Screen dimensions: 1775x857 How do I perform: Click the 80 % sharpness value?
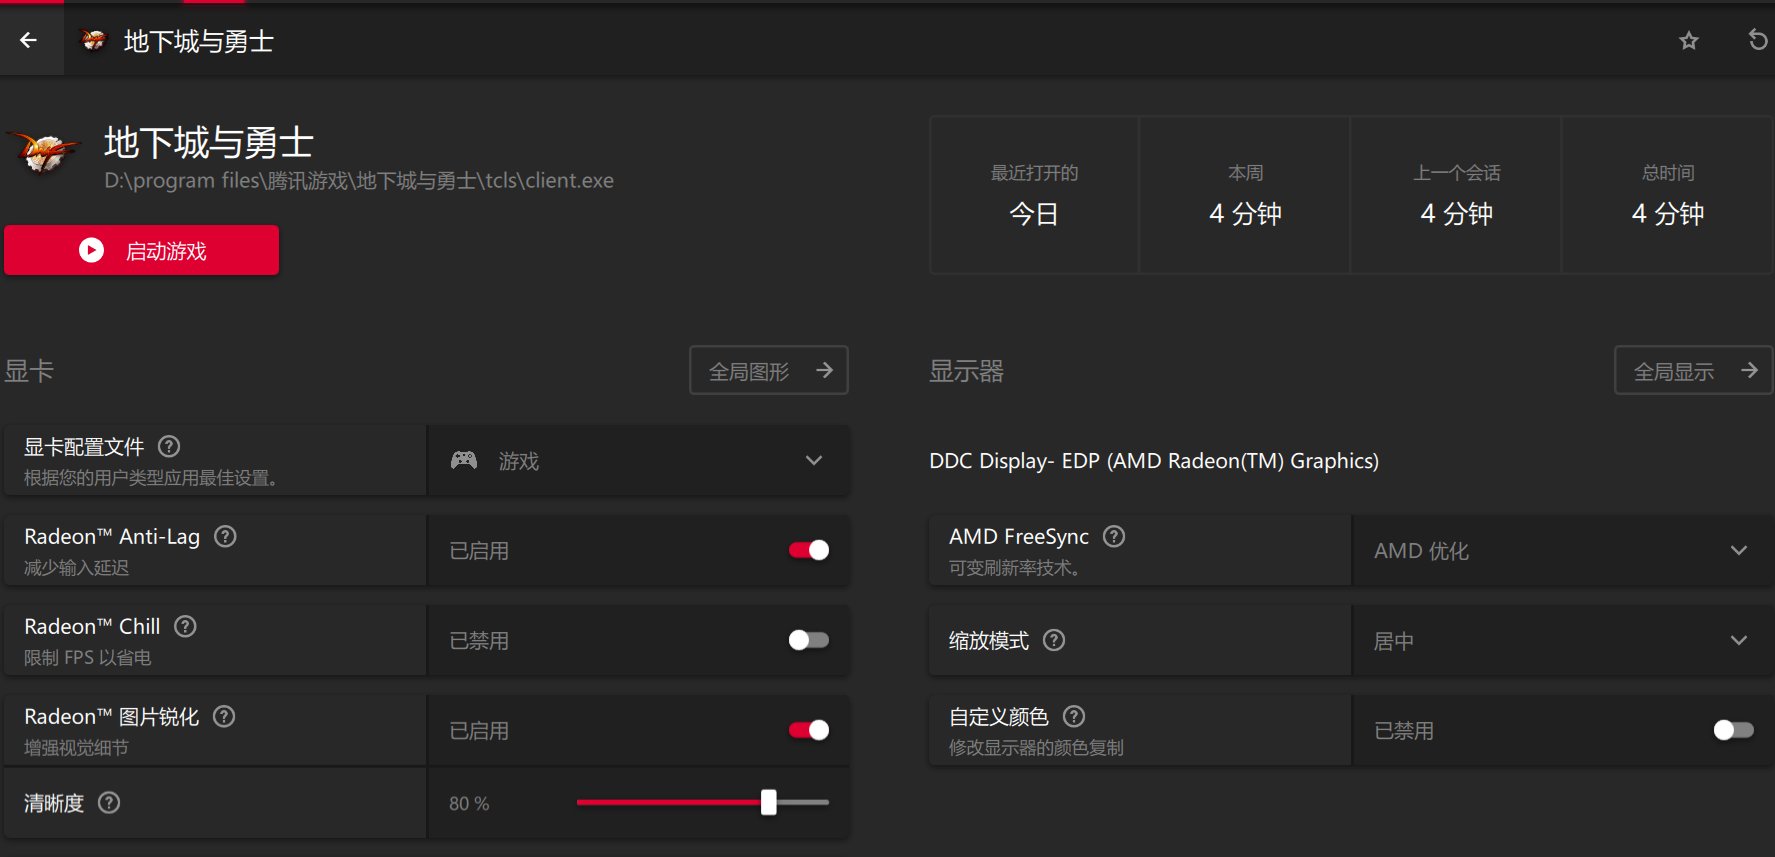pyautogui.click(x=469, y=803)
